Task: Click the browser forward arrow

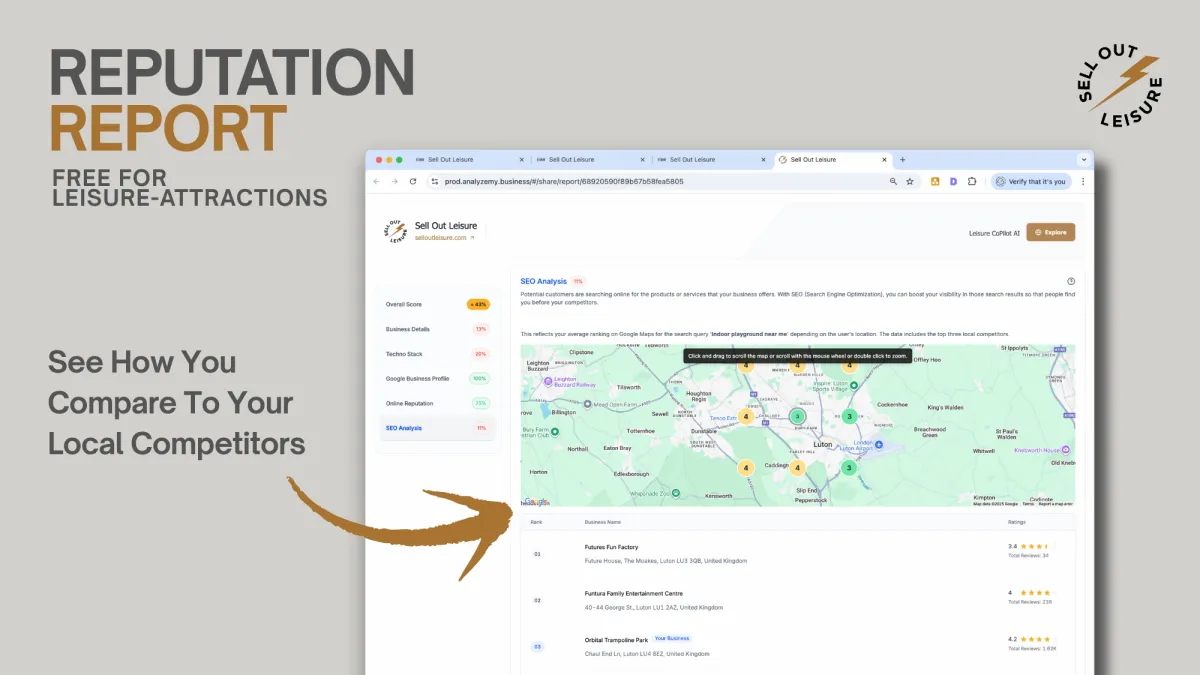Action: click(394, 181)
